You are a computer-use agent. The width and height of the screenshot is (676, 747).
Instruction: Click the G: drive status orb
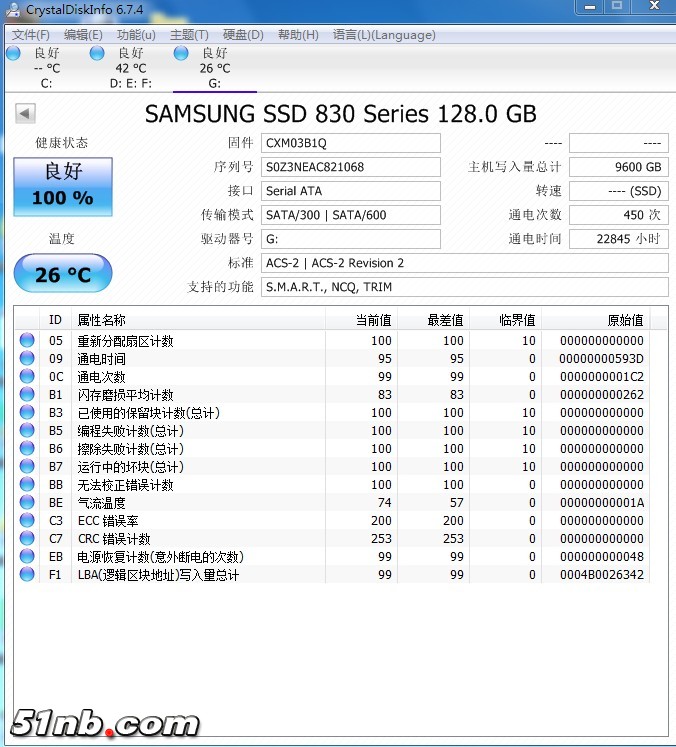coord(181,53)
